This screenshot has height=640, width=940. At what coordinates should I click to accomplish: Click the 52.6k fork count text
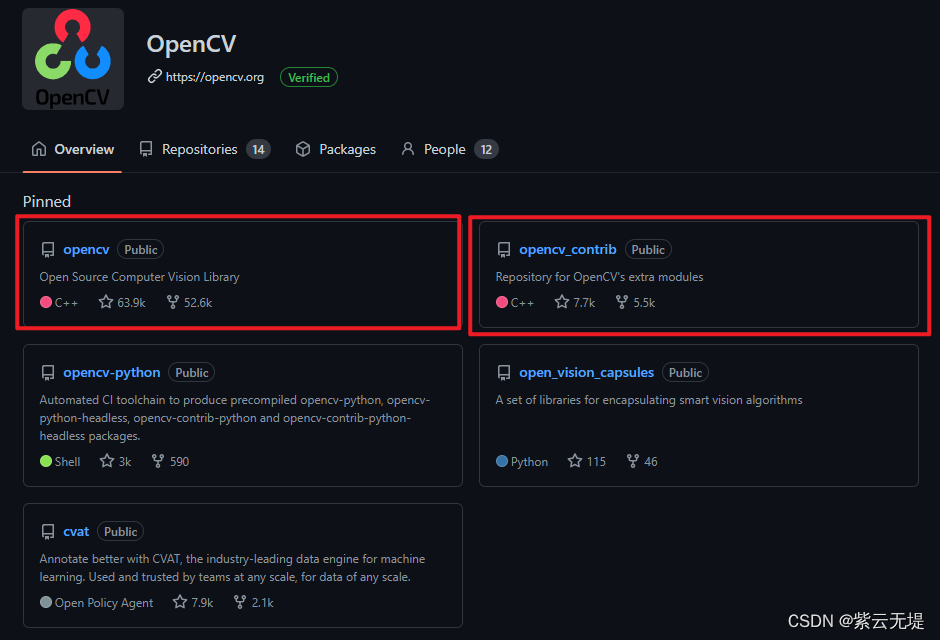click(198, 303)
